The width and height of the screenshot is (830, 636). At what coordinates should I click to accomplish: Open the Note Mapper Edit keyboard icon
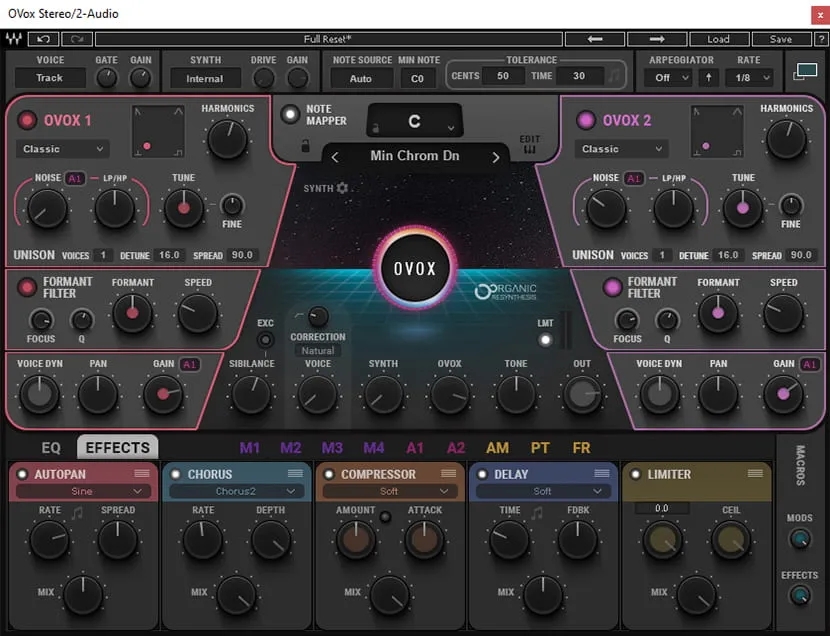[529, 150]
